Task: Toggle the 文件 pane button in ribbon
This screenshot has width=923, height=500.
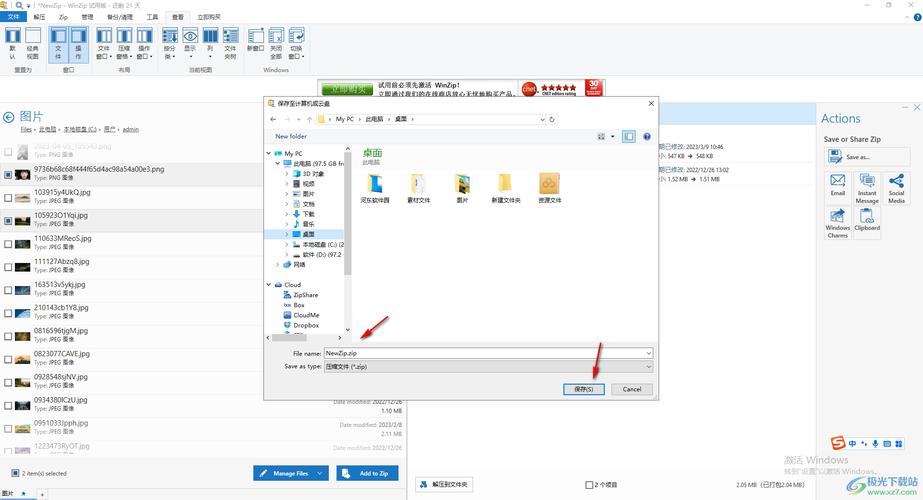Action: 58,44
